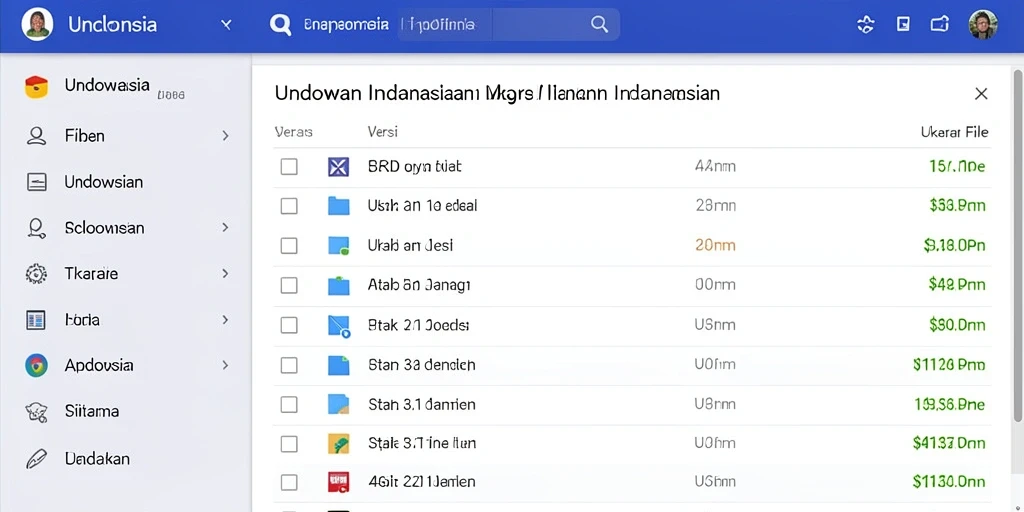This screenshot has height=512, width=1024.
Task: Click the person icon next to Fiben
Action: [x=36, y=136]
